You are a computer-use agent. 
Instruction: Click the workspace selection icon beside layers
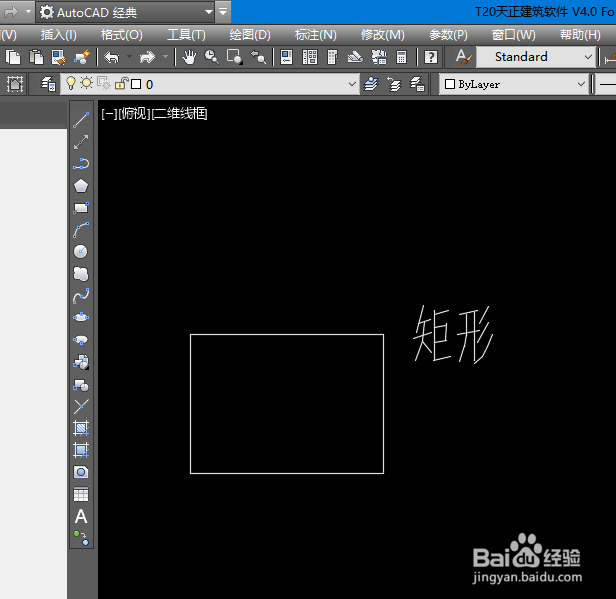(15, 84)
